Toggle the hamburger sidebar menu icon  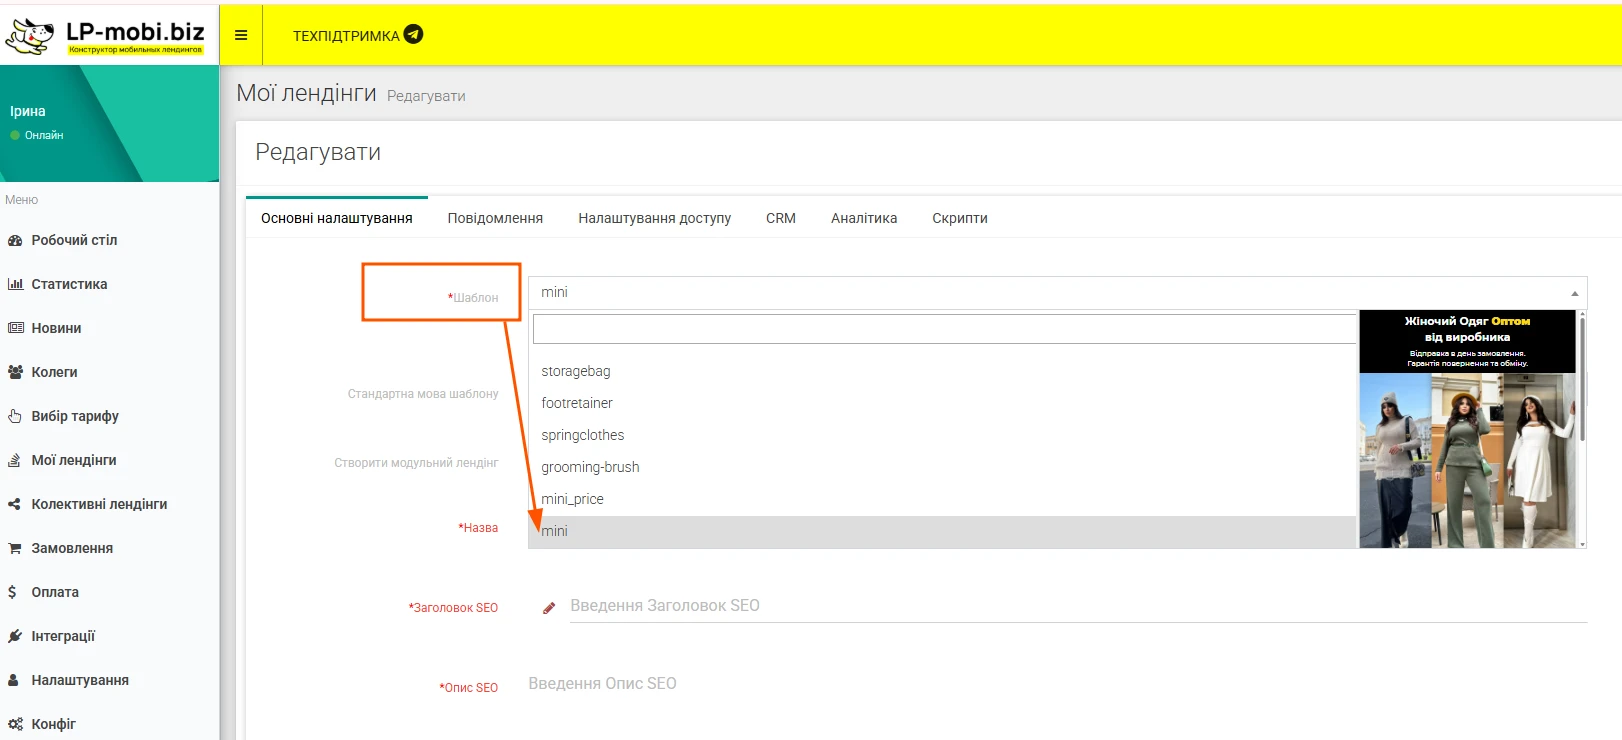[241, 35]
